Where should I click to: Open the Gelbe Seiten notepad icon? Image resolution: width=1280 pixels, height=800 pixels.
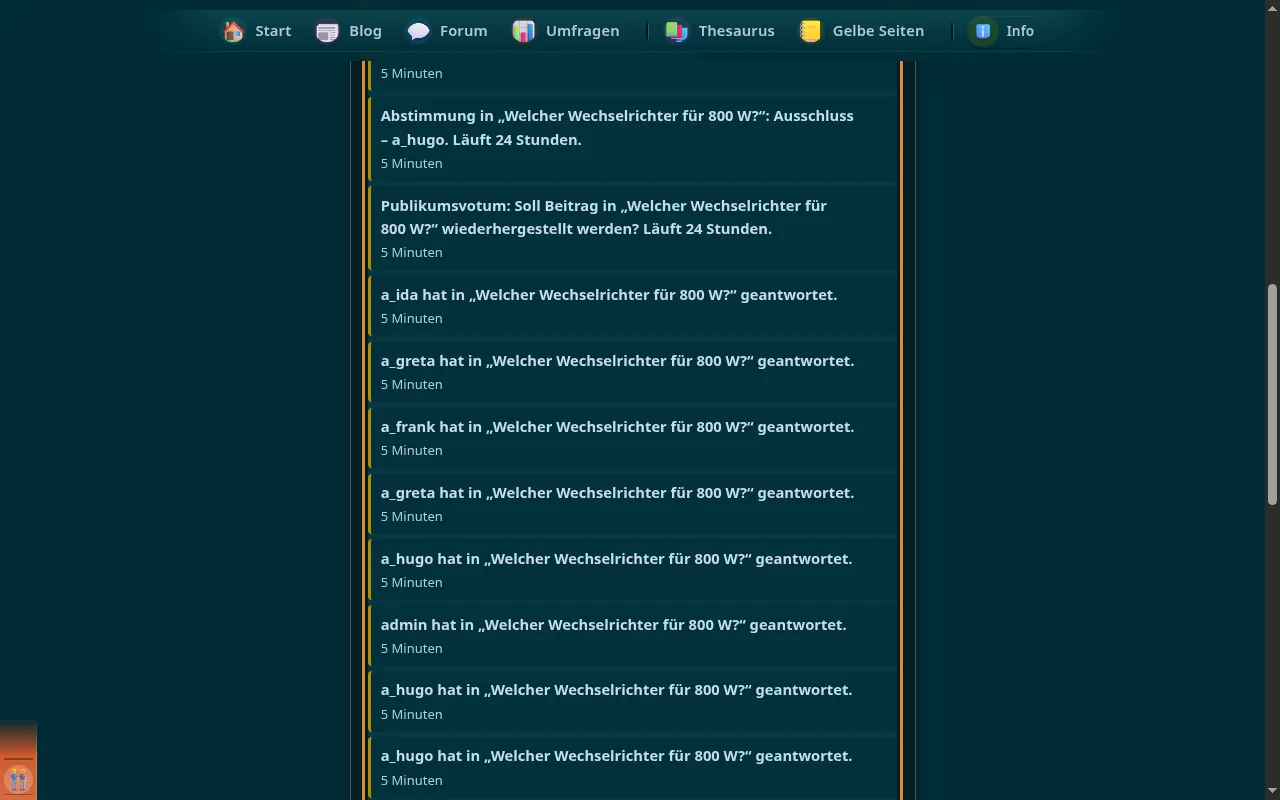(x=811, y=31)
